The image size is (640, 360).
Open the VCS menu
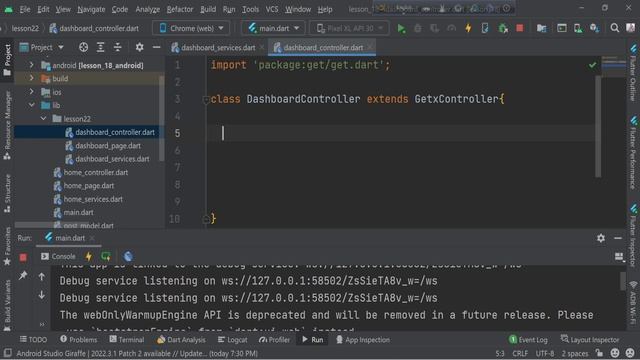tap(272, 9)
